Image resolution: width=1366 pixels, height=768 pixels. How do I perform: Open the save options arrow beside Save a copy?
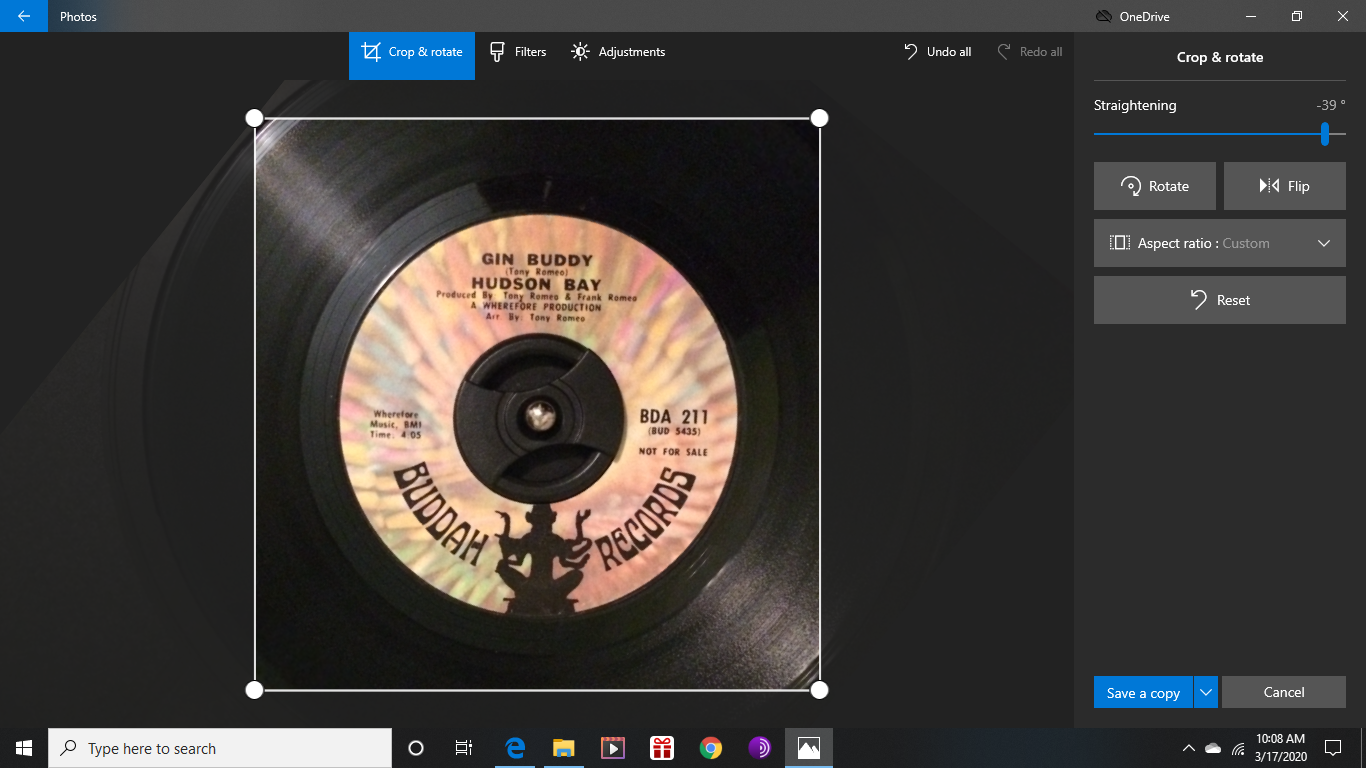[1206, 693]
